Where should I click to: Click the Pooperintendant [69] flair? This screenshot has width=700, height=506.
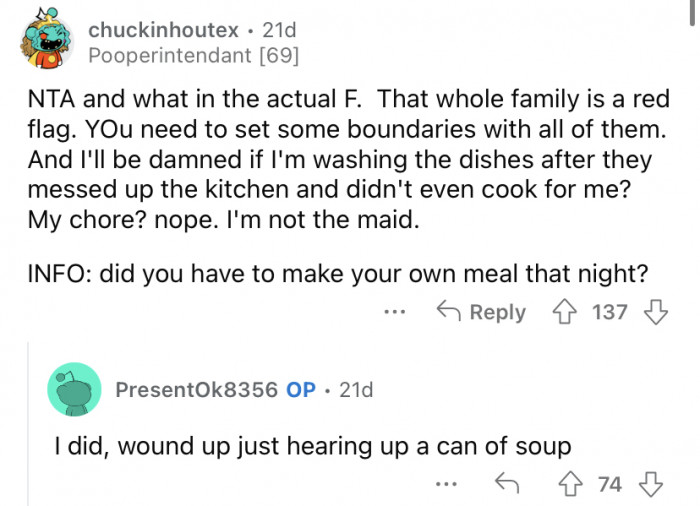tap(193, 56)
